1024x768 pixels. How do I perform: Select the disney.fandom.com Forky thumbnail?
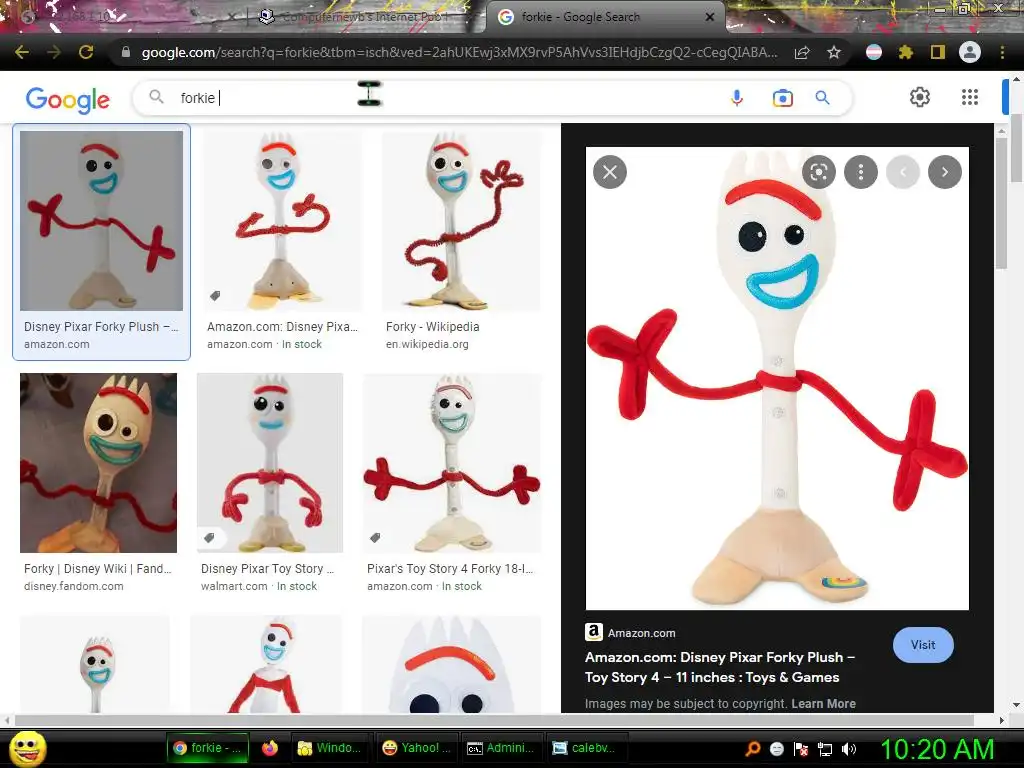pyautogui.click(x=99, y=462)
